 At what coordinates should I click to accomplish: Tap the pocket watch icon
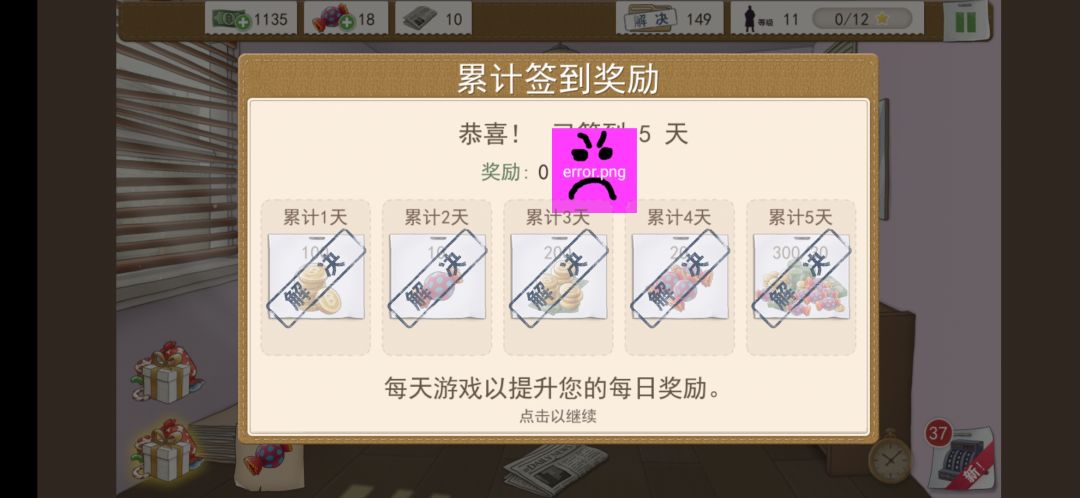(x=889, y=457)
